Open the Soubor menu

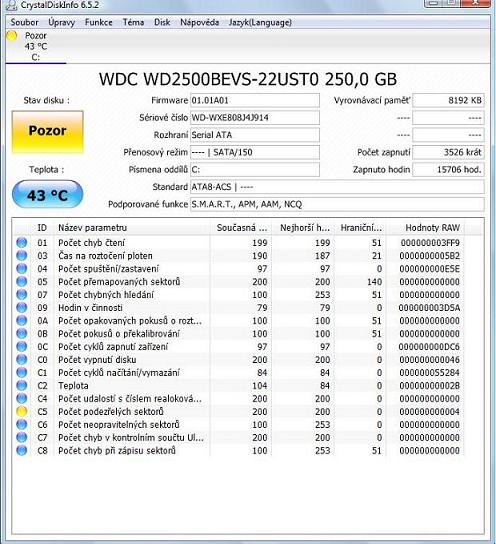point(24,23)
